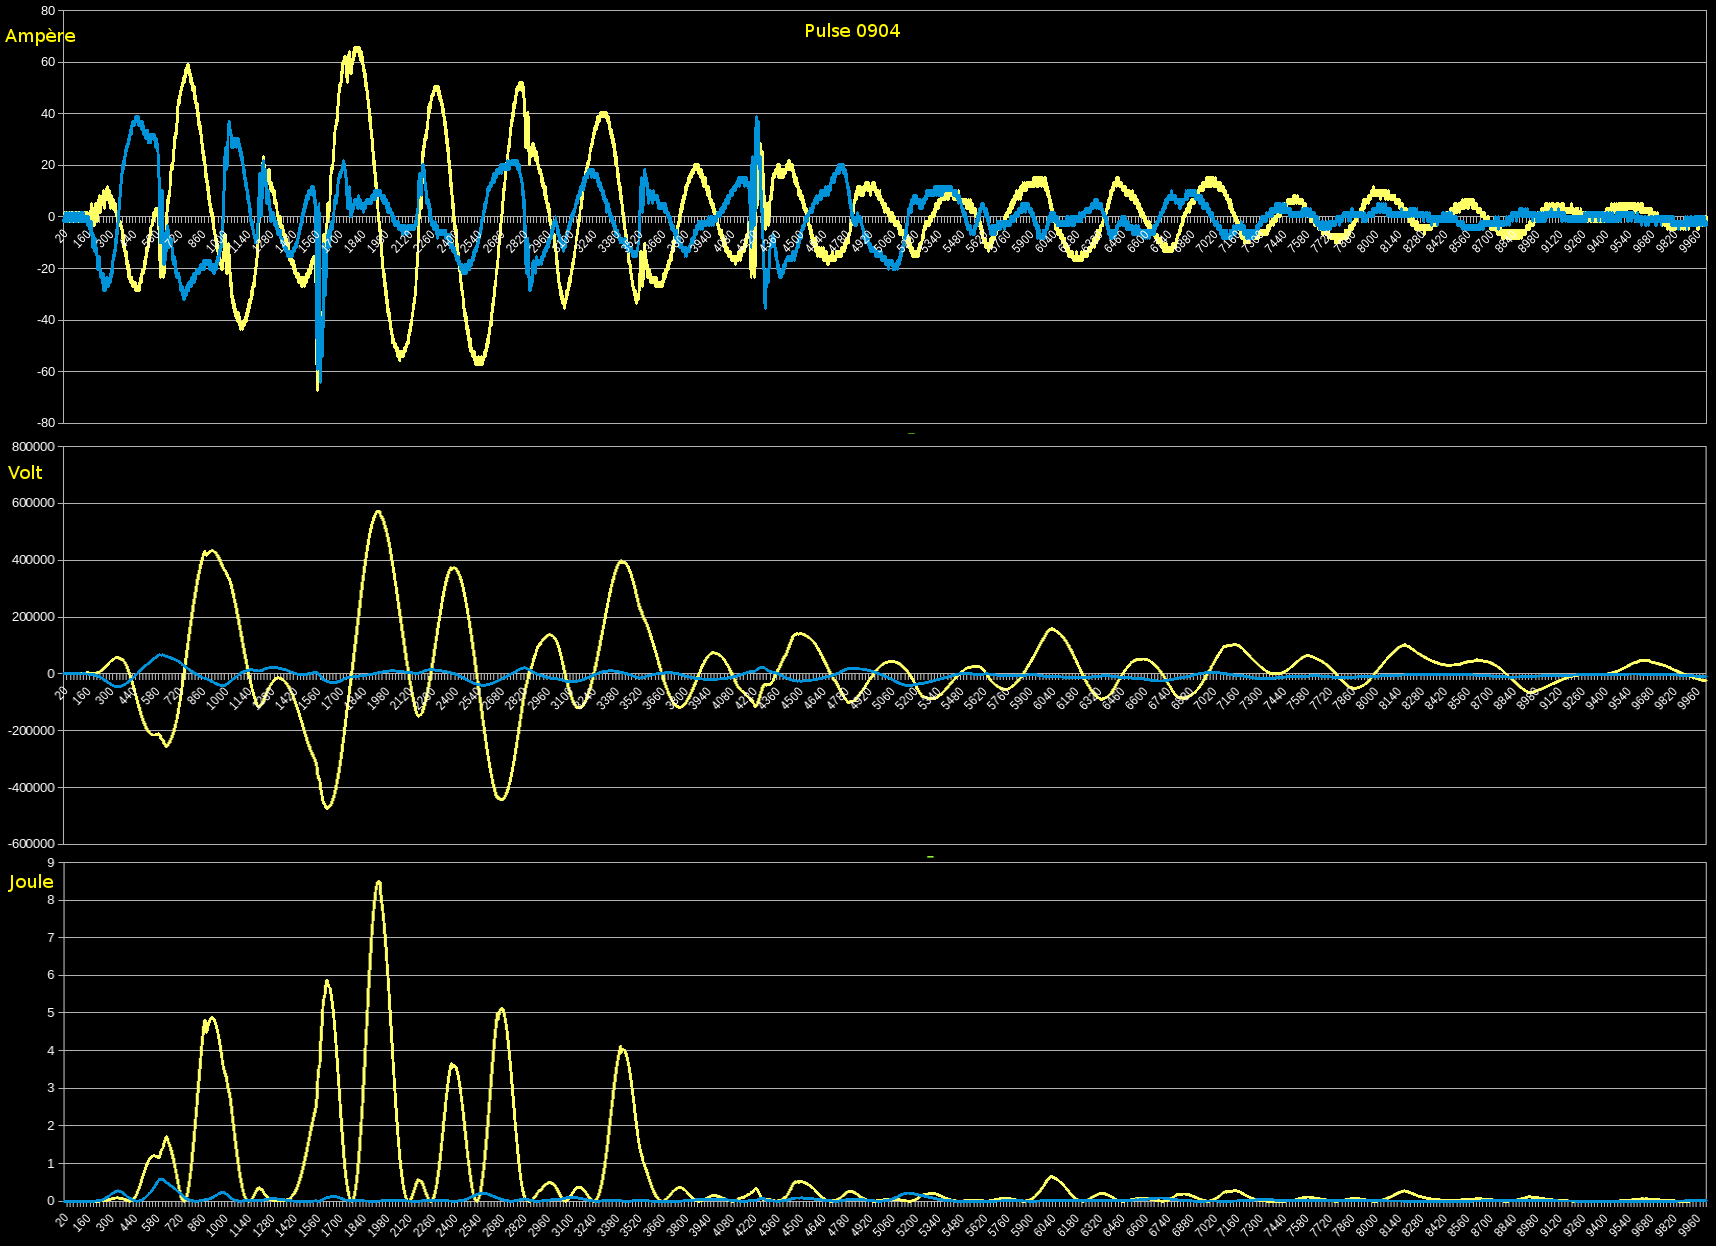Viewport: 1716px width, 1246px height.
Task: Click the 1000 label on the Joule chart x-axis
Action: (217, 1225)
